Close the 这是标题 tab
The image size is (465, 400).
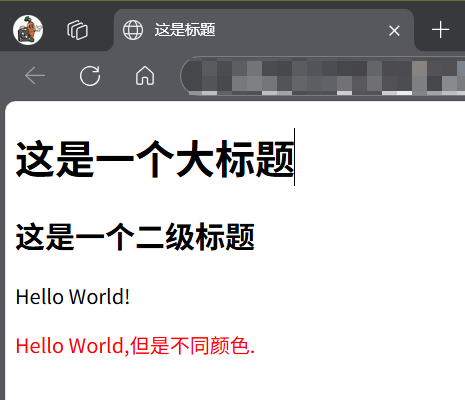tap(394, 31)
